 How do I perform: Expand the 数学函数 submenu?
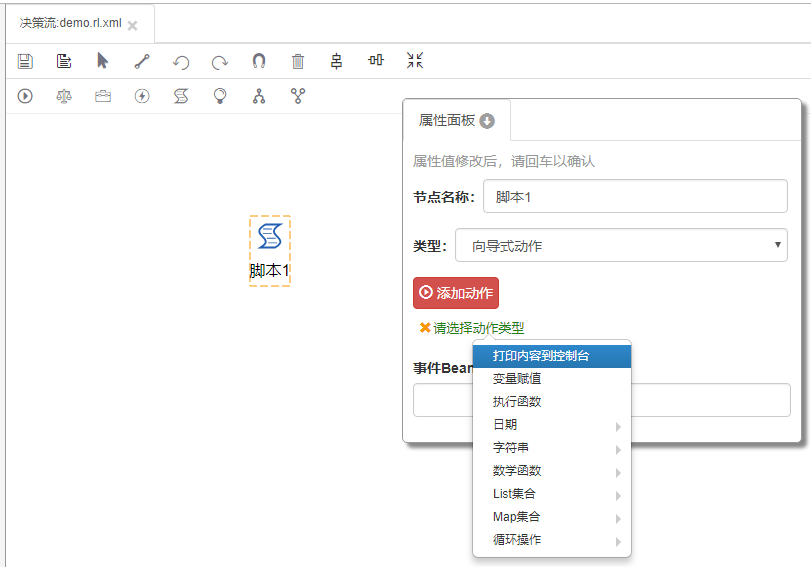point(552,471)
